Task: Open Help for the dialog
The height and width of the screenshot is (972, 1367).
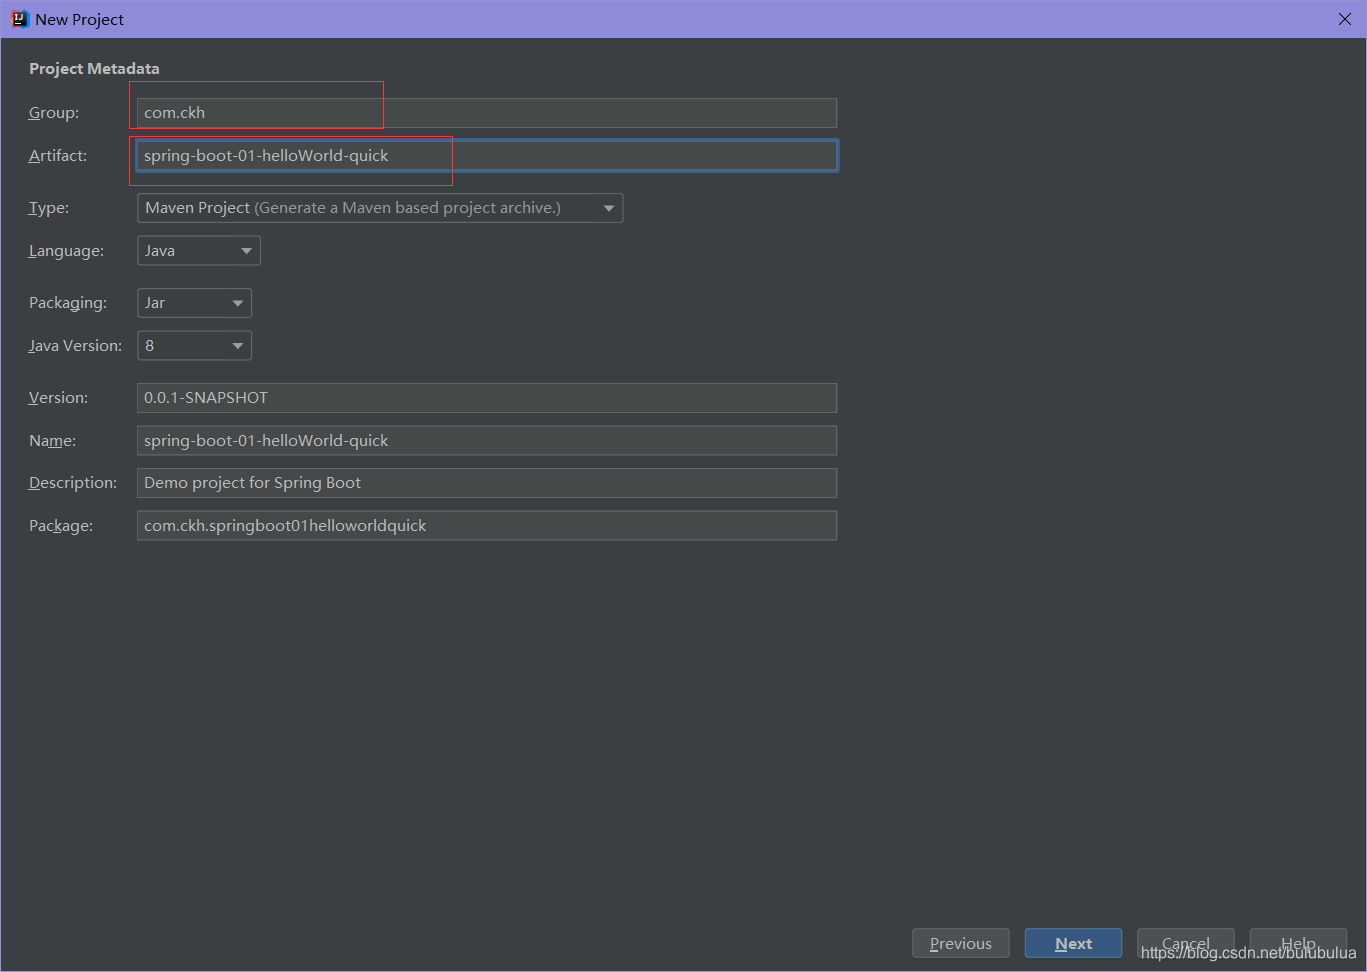Action: 1298,943
